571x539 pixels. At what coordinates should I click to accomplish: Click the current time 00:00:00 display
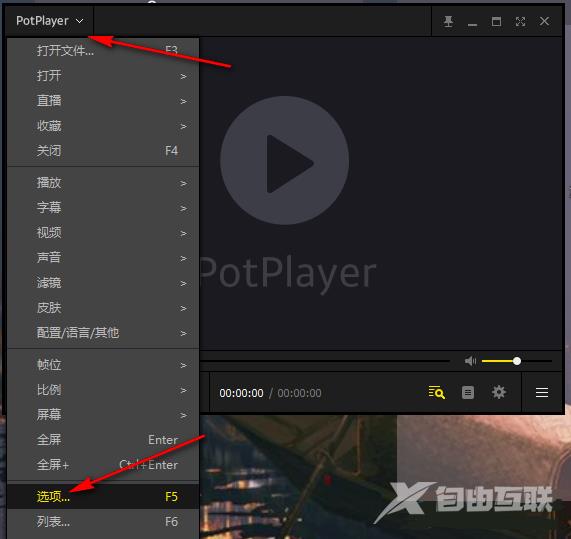tap(241, 393)
